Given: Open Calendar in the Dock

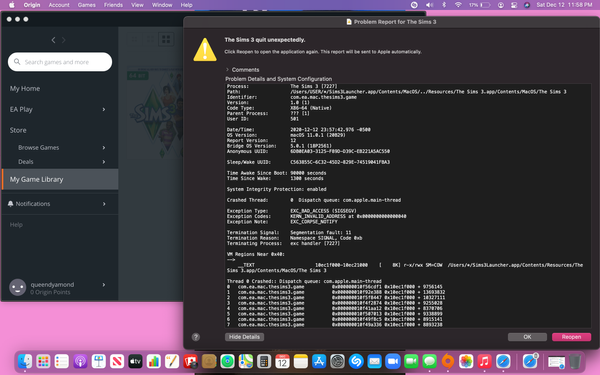Looking at the screenshot, I should pos(282,361).
